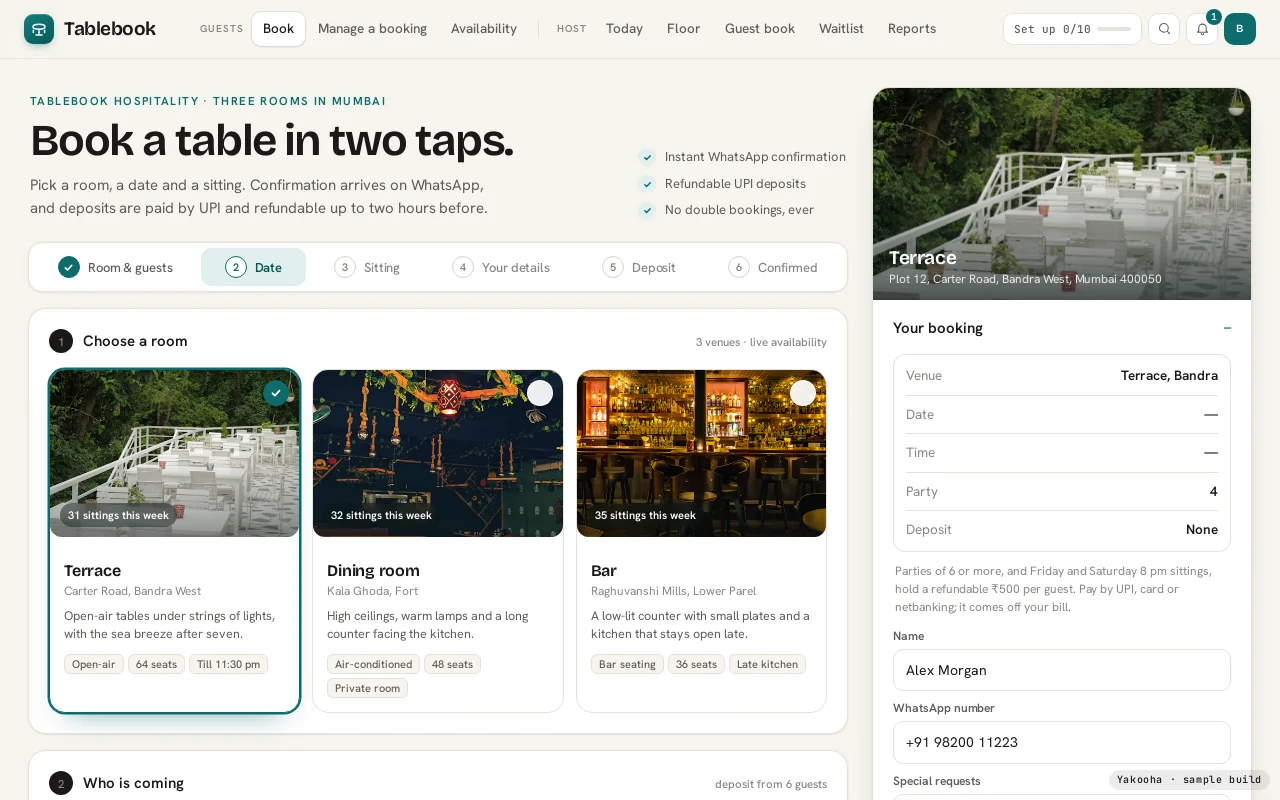Viewport: 1280px width, 800px height.
Task: Open the notifications bell
Action: [x=1202, y=29]
